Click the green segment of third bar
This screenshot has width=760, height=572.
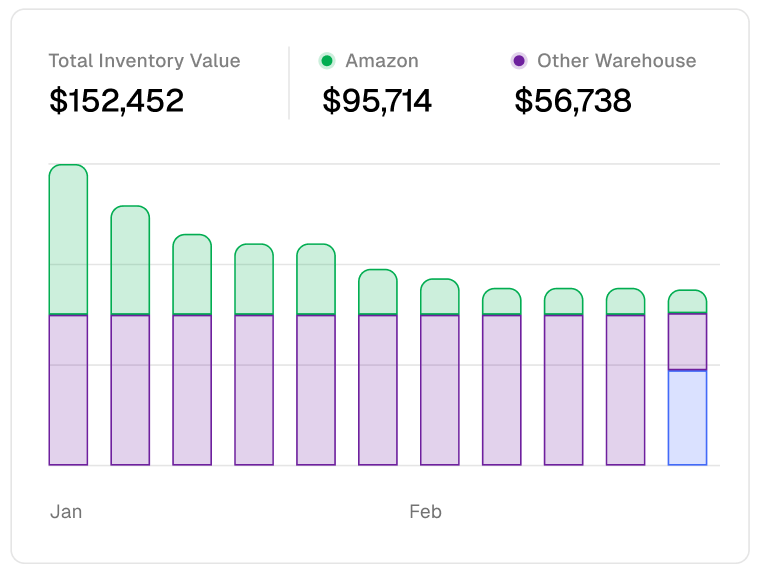(x=192, y=275)
